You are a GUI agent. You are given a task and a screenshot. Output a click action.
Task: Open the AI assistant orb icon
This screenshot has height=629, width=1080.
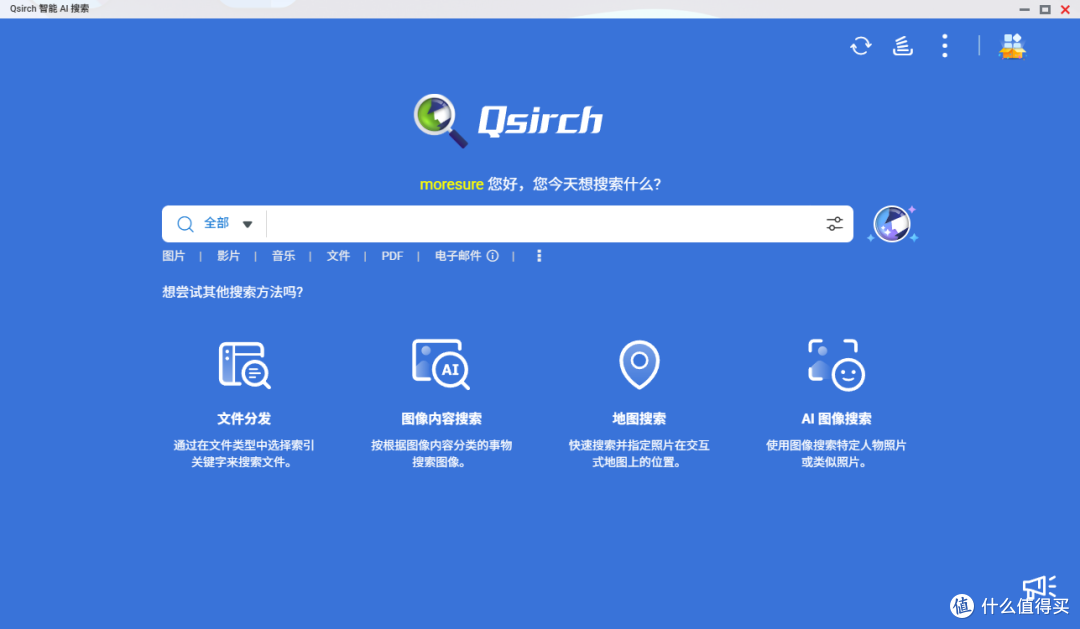893,224
